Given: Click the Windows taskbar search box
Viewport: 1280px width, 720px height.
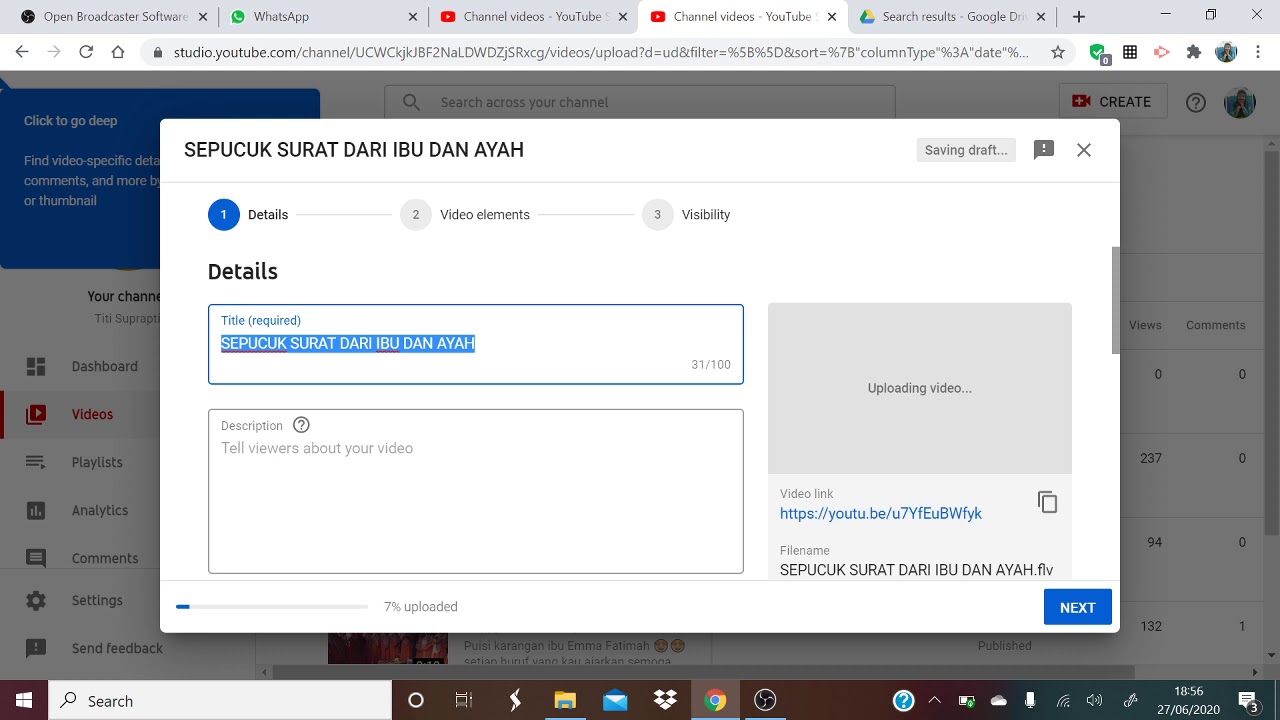Looking at the screenshot, I should [220, 700].
